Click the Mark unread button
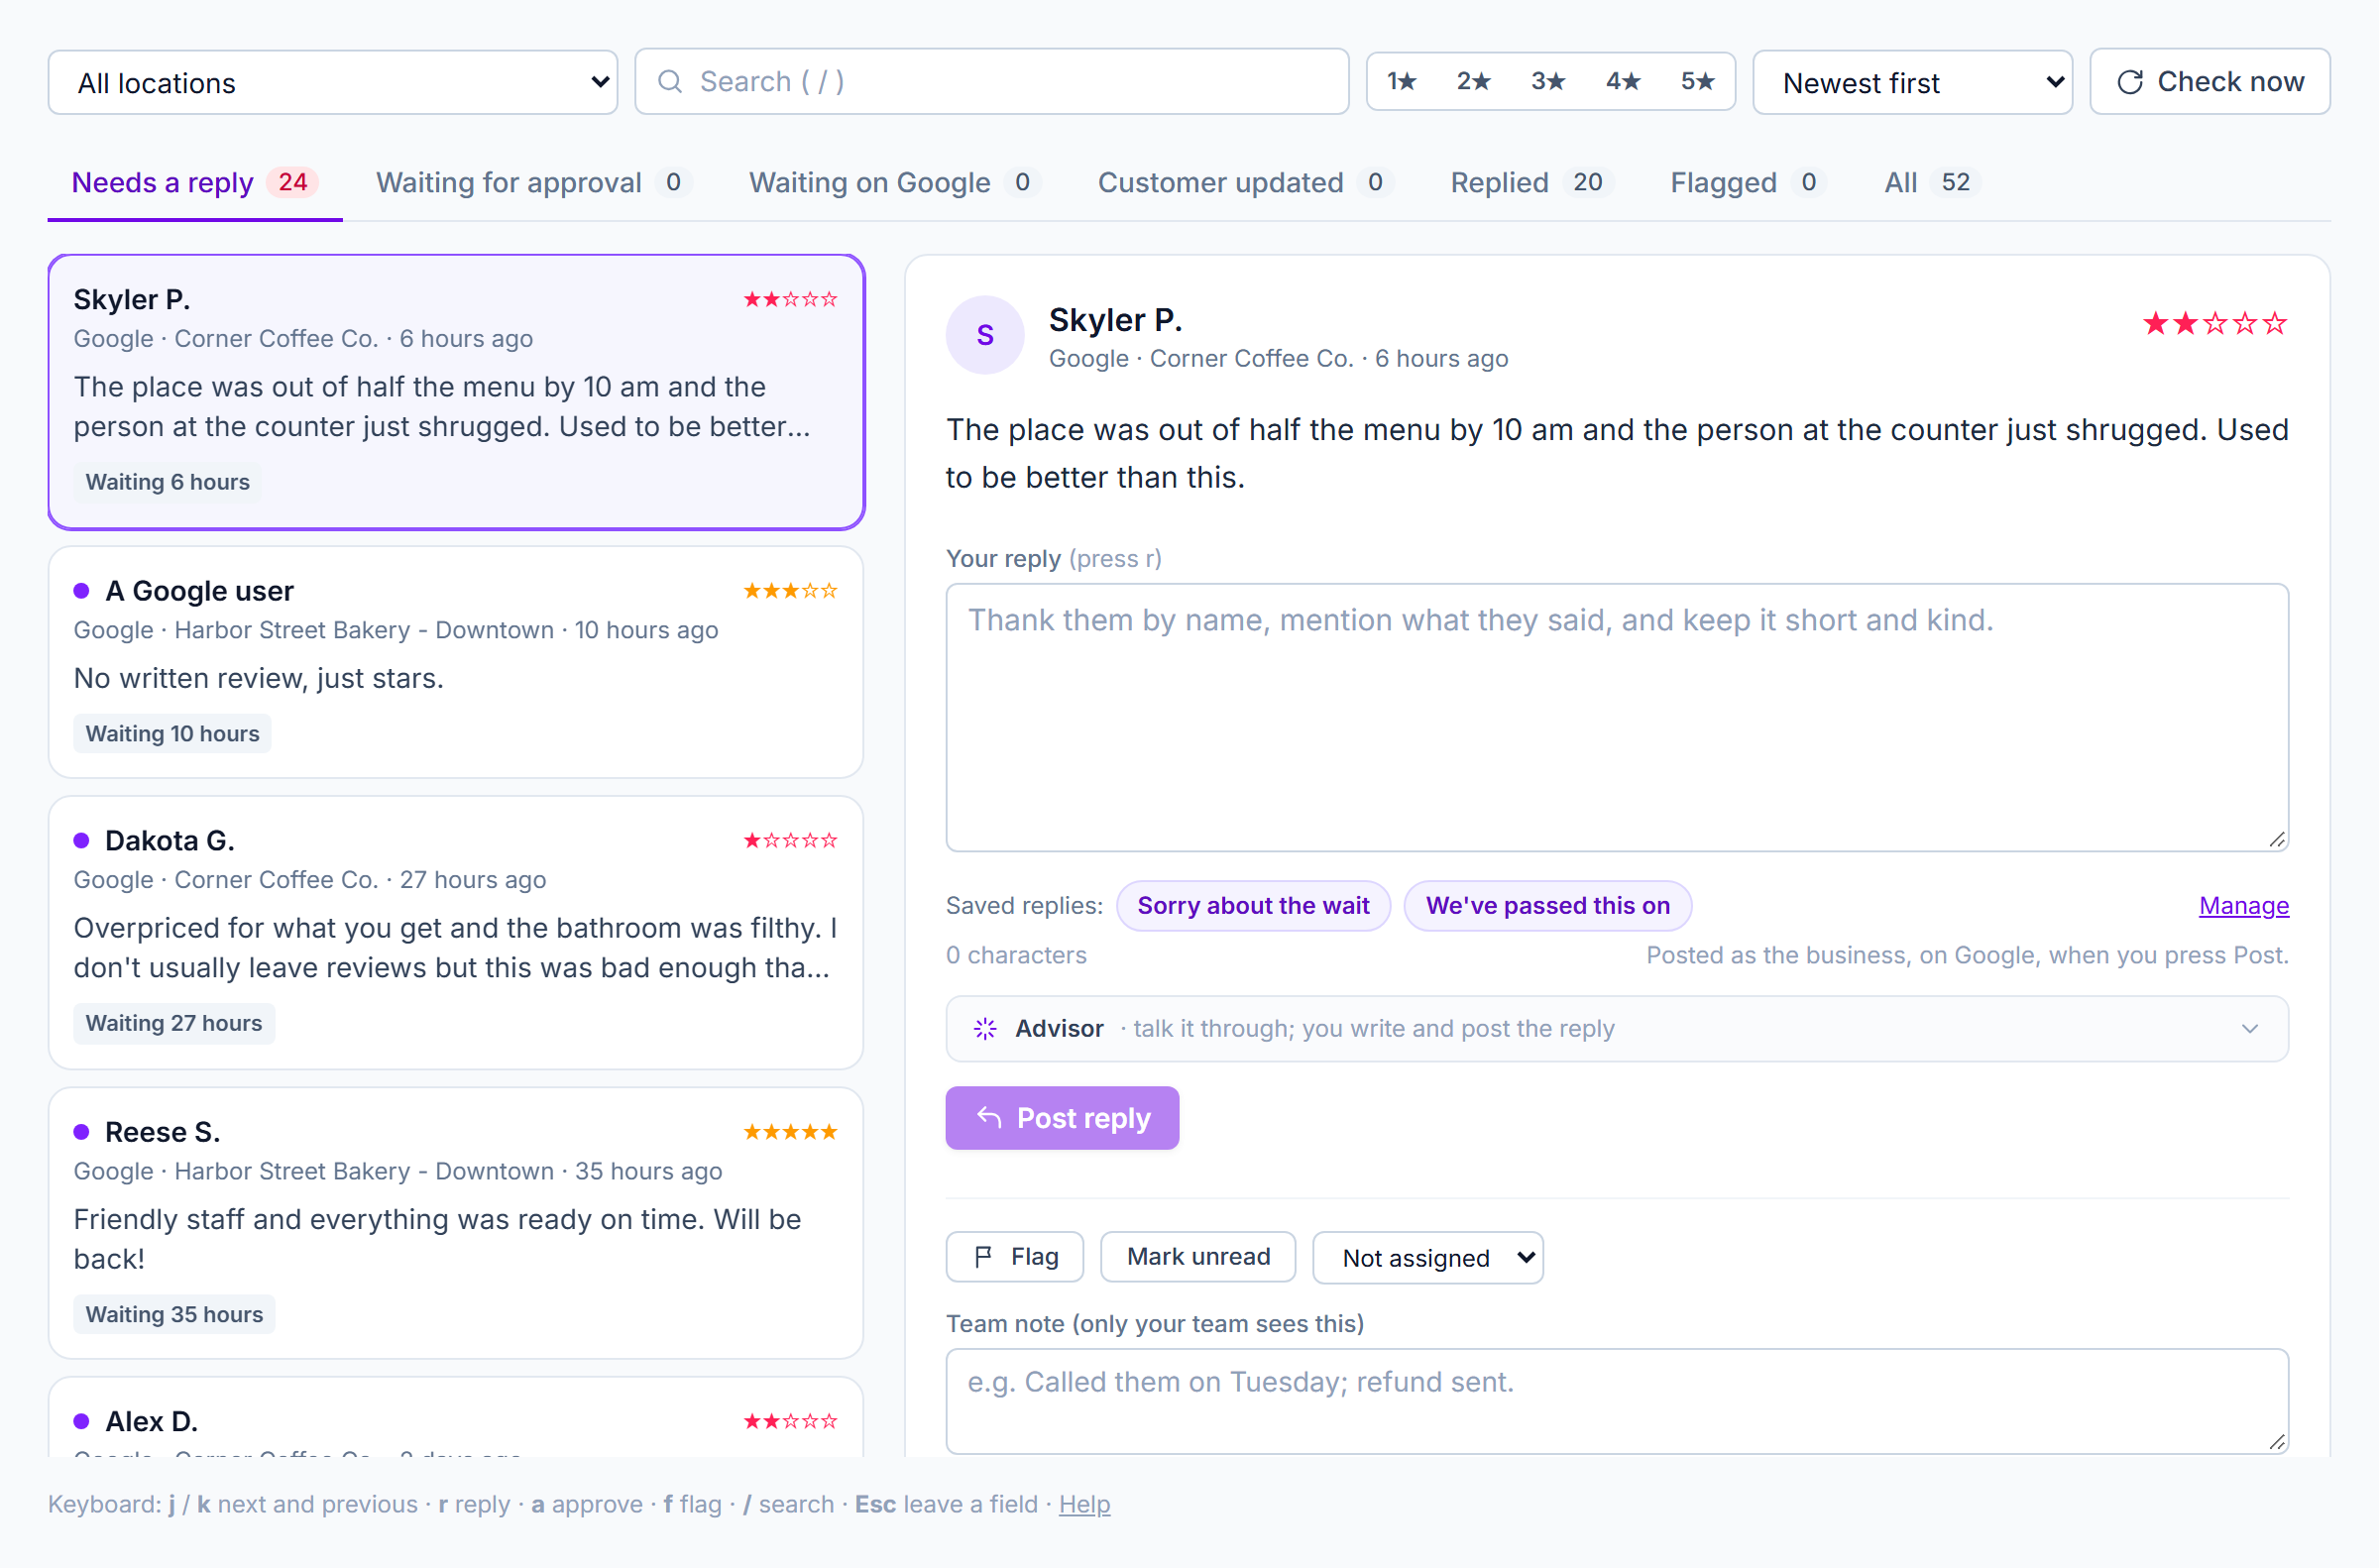The width and height of the screenshot is (2379, 1568). point(1198,1257)
